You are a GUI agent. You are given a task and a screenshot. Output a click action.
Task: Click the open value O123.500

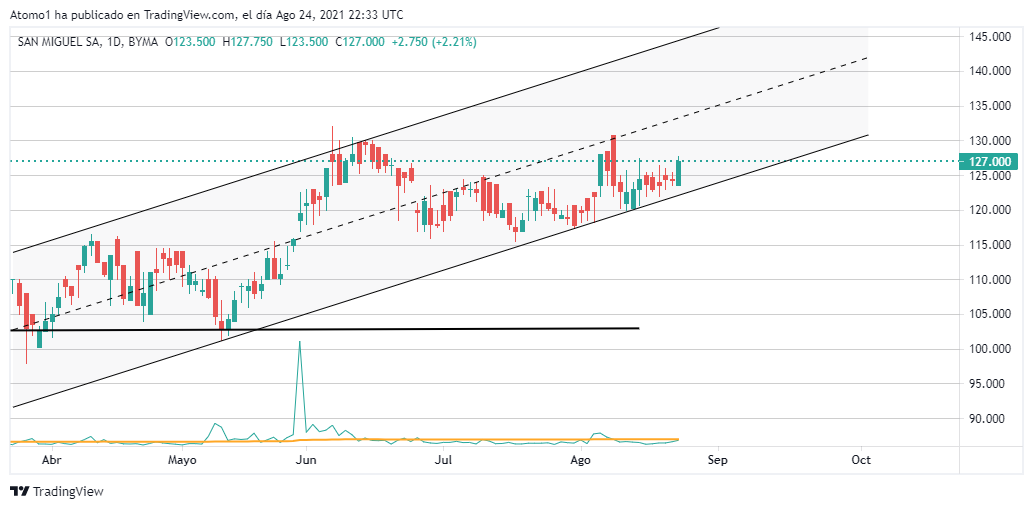190,41
